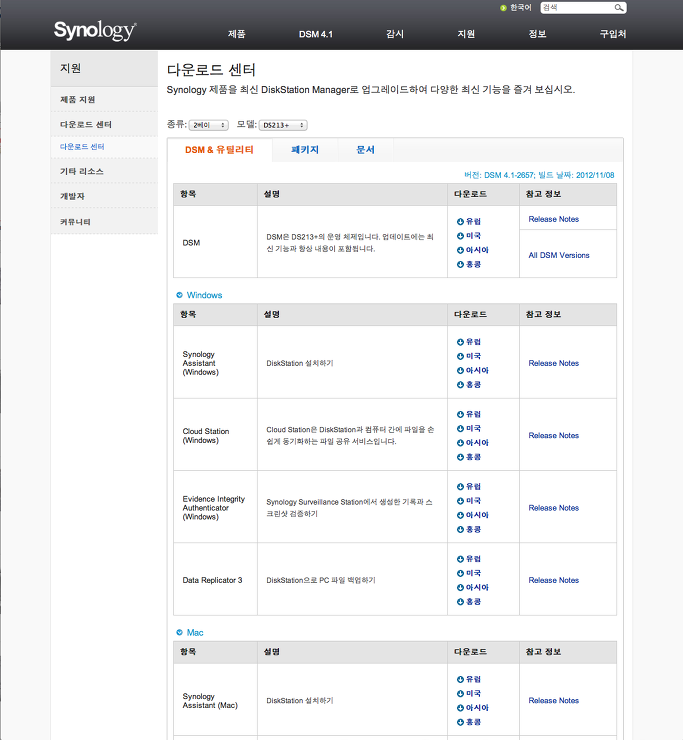Download Synology Assistant (Windows) via 미국 icon

tap(460, 356)
